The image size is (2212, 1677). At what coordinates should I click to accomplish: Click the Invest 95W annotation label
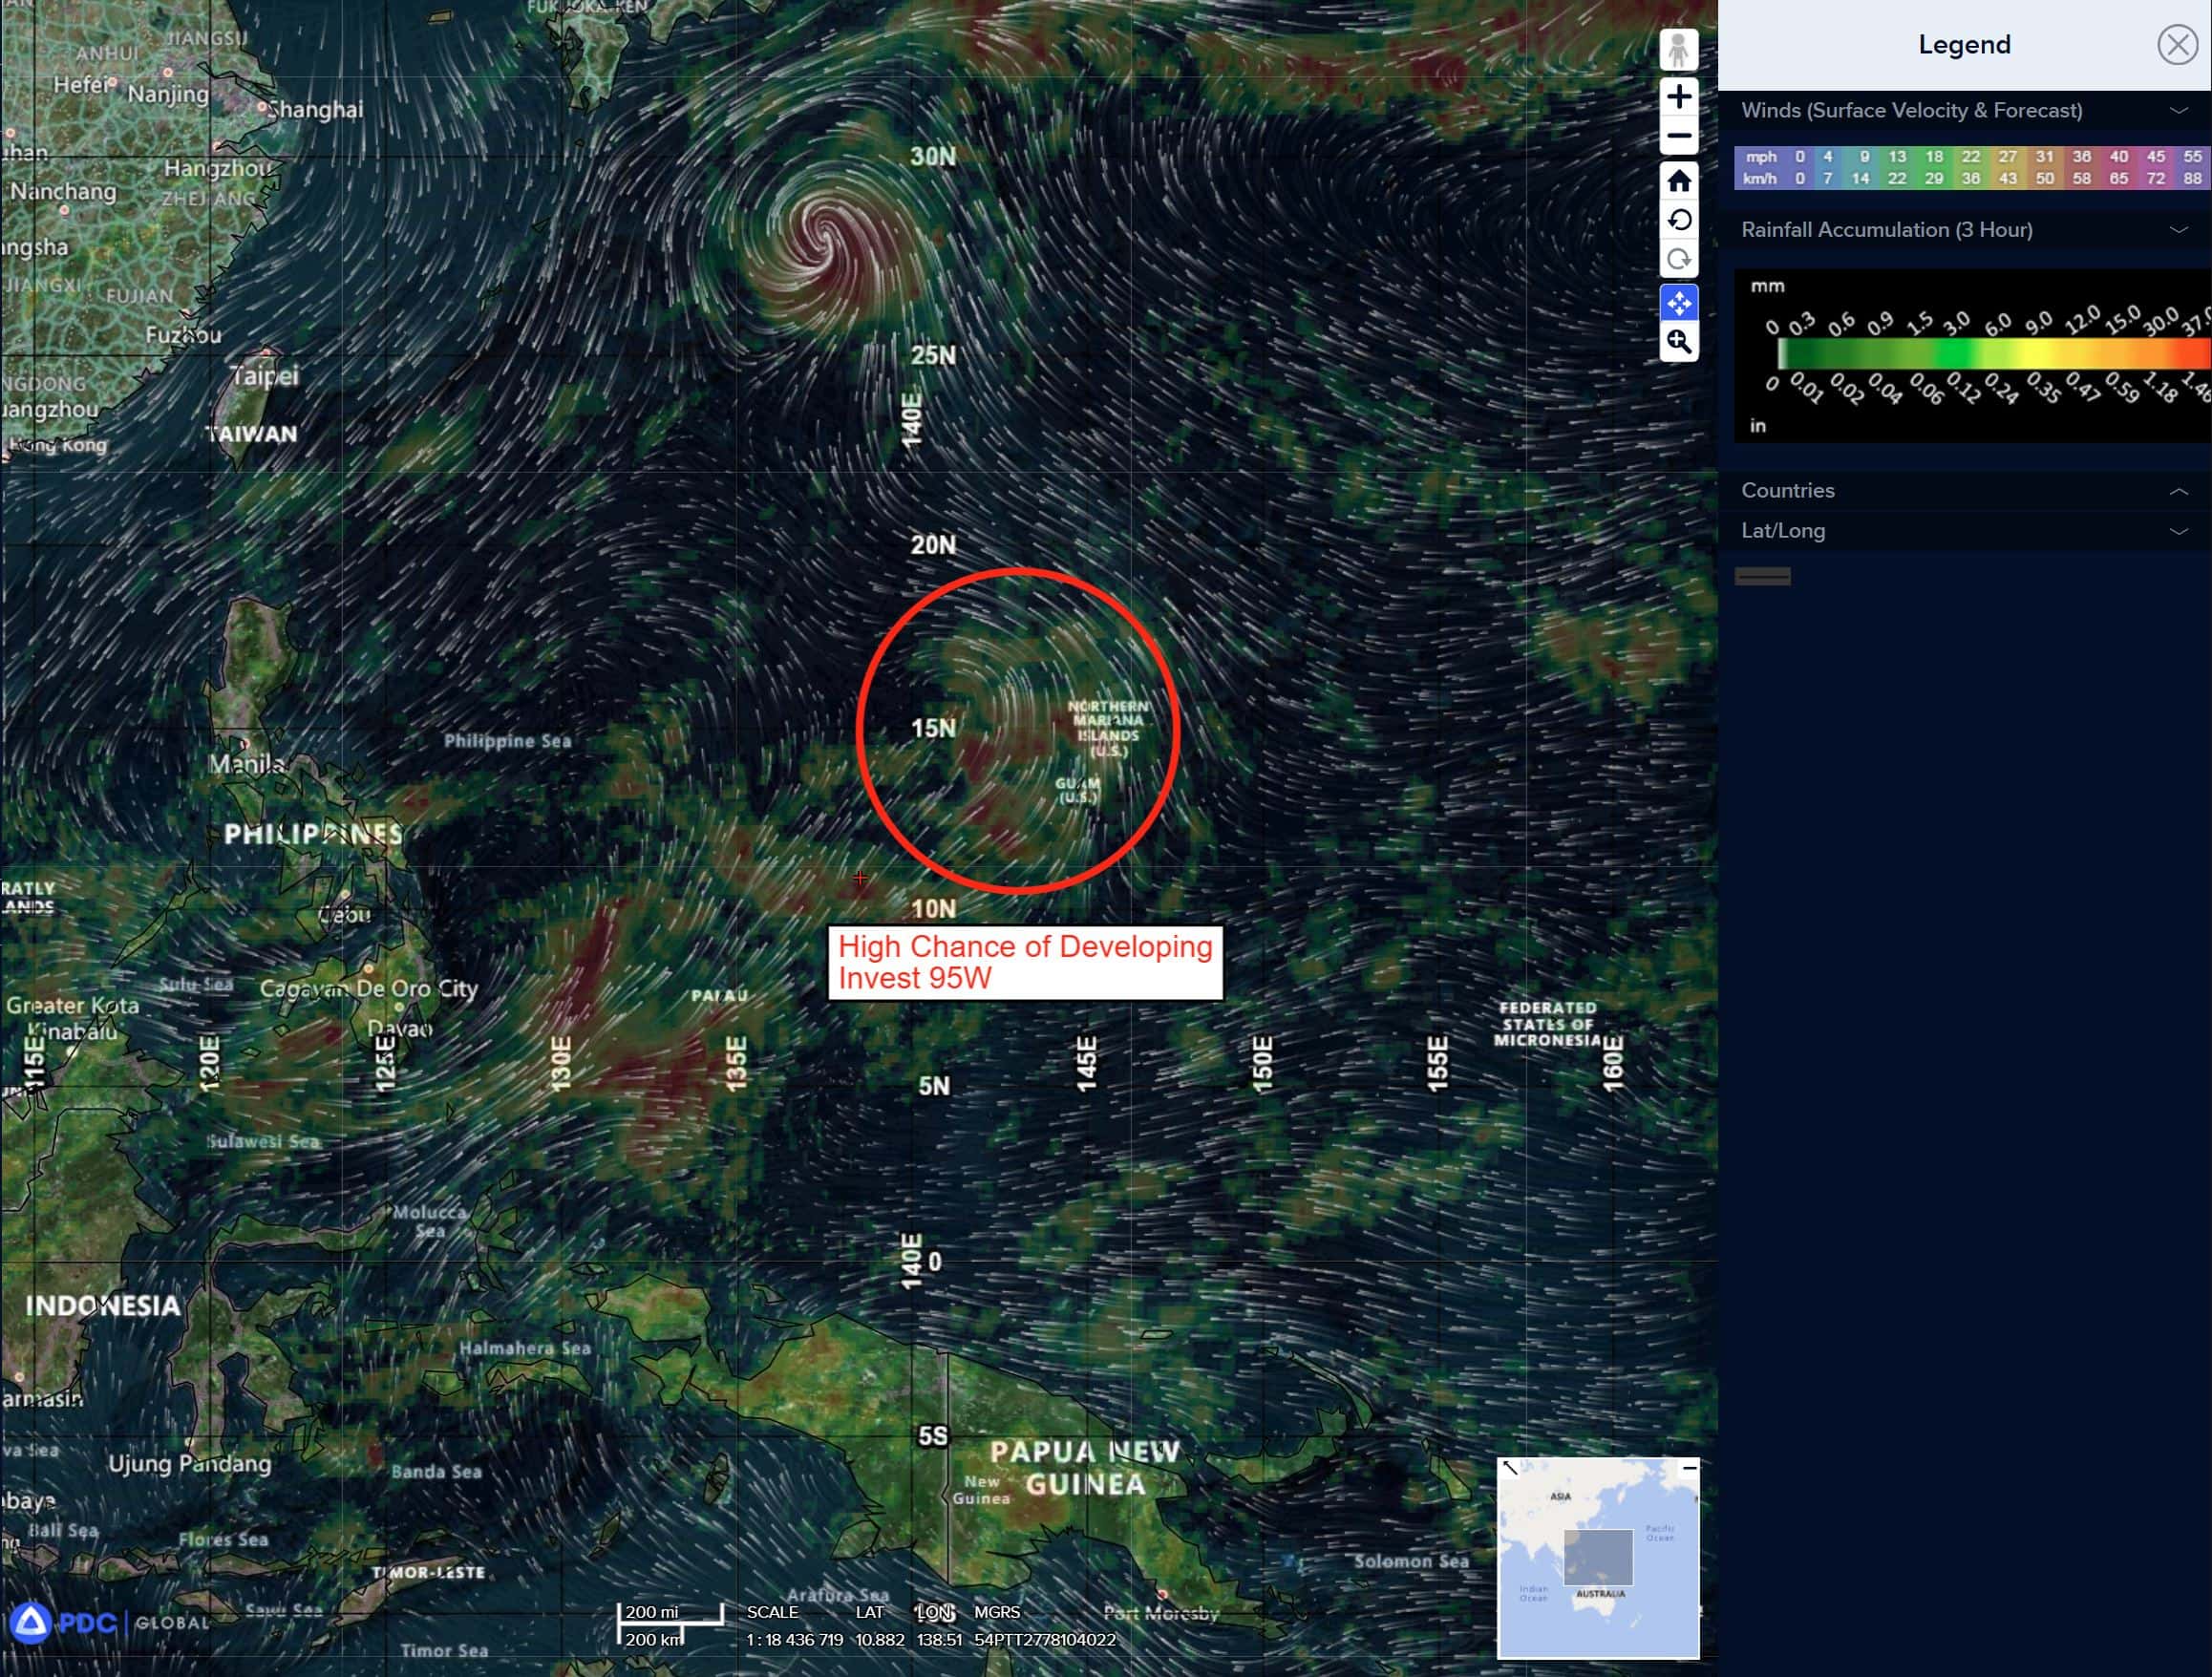pos(1024,962)
